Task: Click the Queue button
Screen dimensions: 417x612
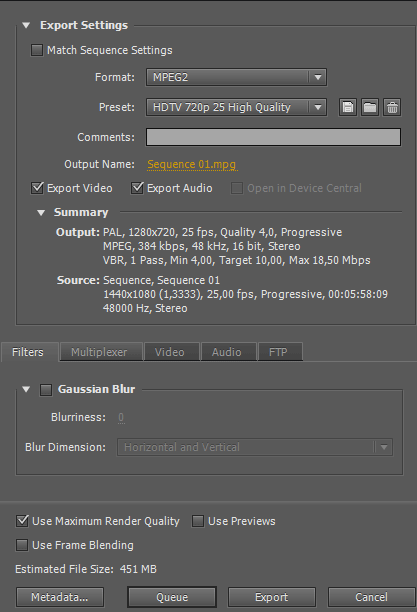Action: coord(172,597)
